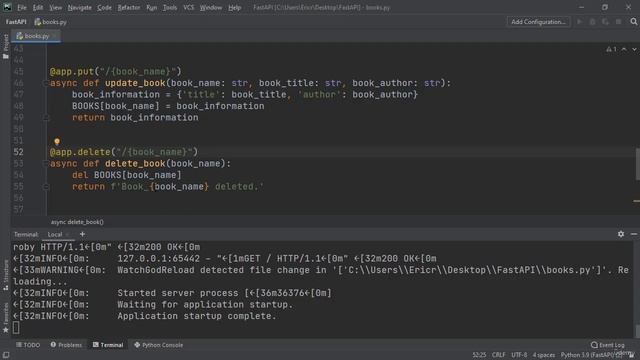Place cursor on @app.delete decorator line
Screen dimensions: 640x360
coord(123,152)
